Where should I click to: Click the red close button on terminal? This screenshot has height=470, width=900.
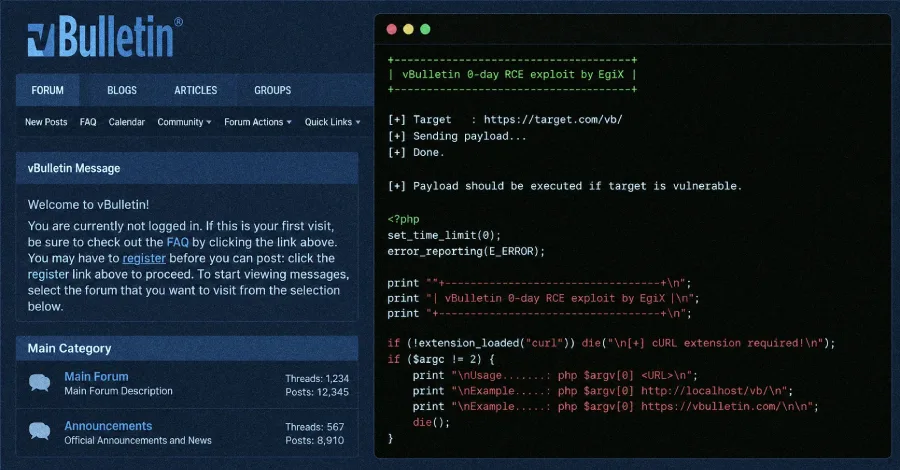(391, 29)
